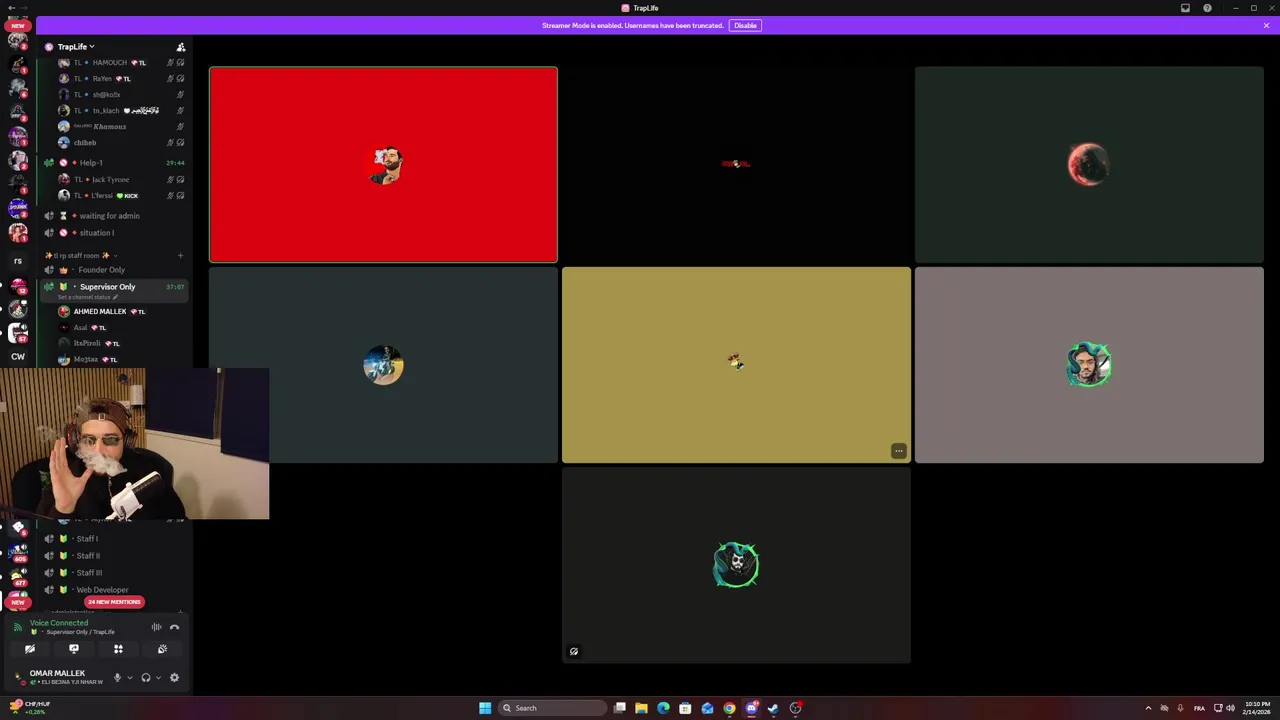Select the yellow video tile in the call grid
Image resolution: width=1280 pixels, height=720 pixels.
pyautogui.click(x=736, y=365)
